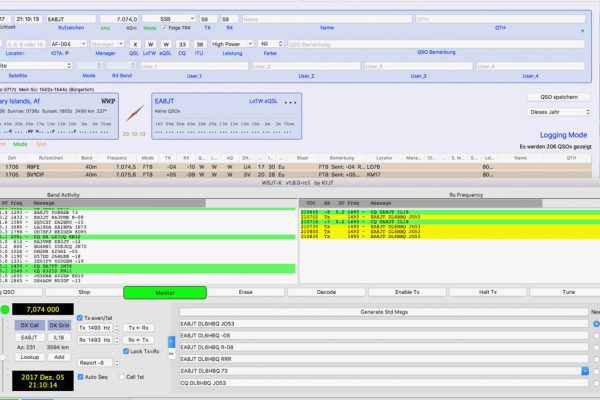Open the satellite Mode selector beside RX Band
This screenshot has height=400, width=600.
89,66
